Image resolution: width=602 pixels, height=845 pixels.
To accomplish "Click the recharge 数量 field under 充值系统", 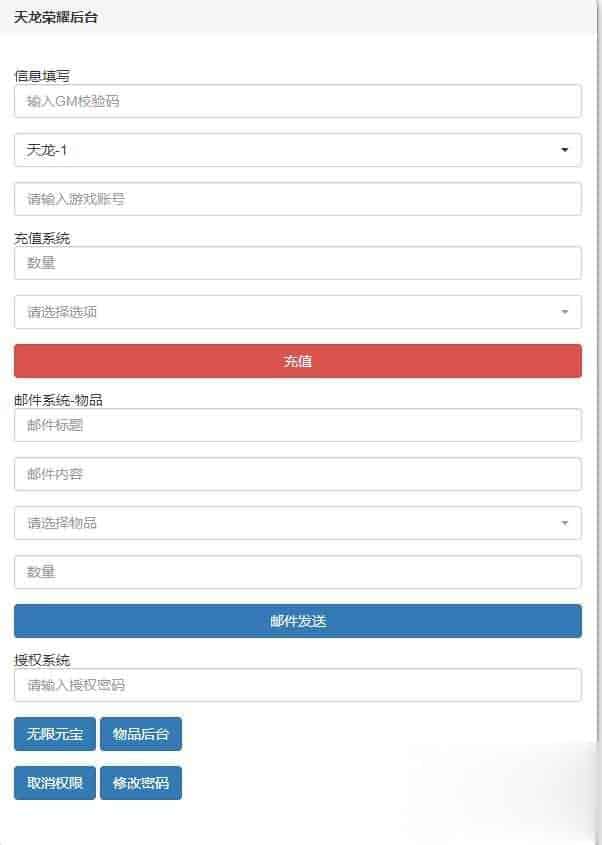I will point(297,263).
